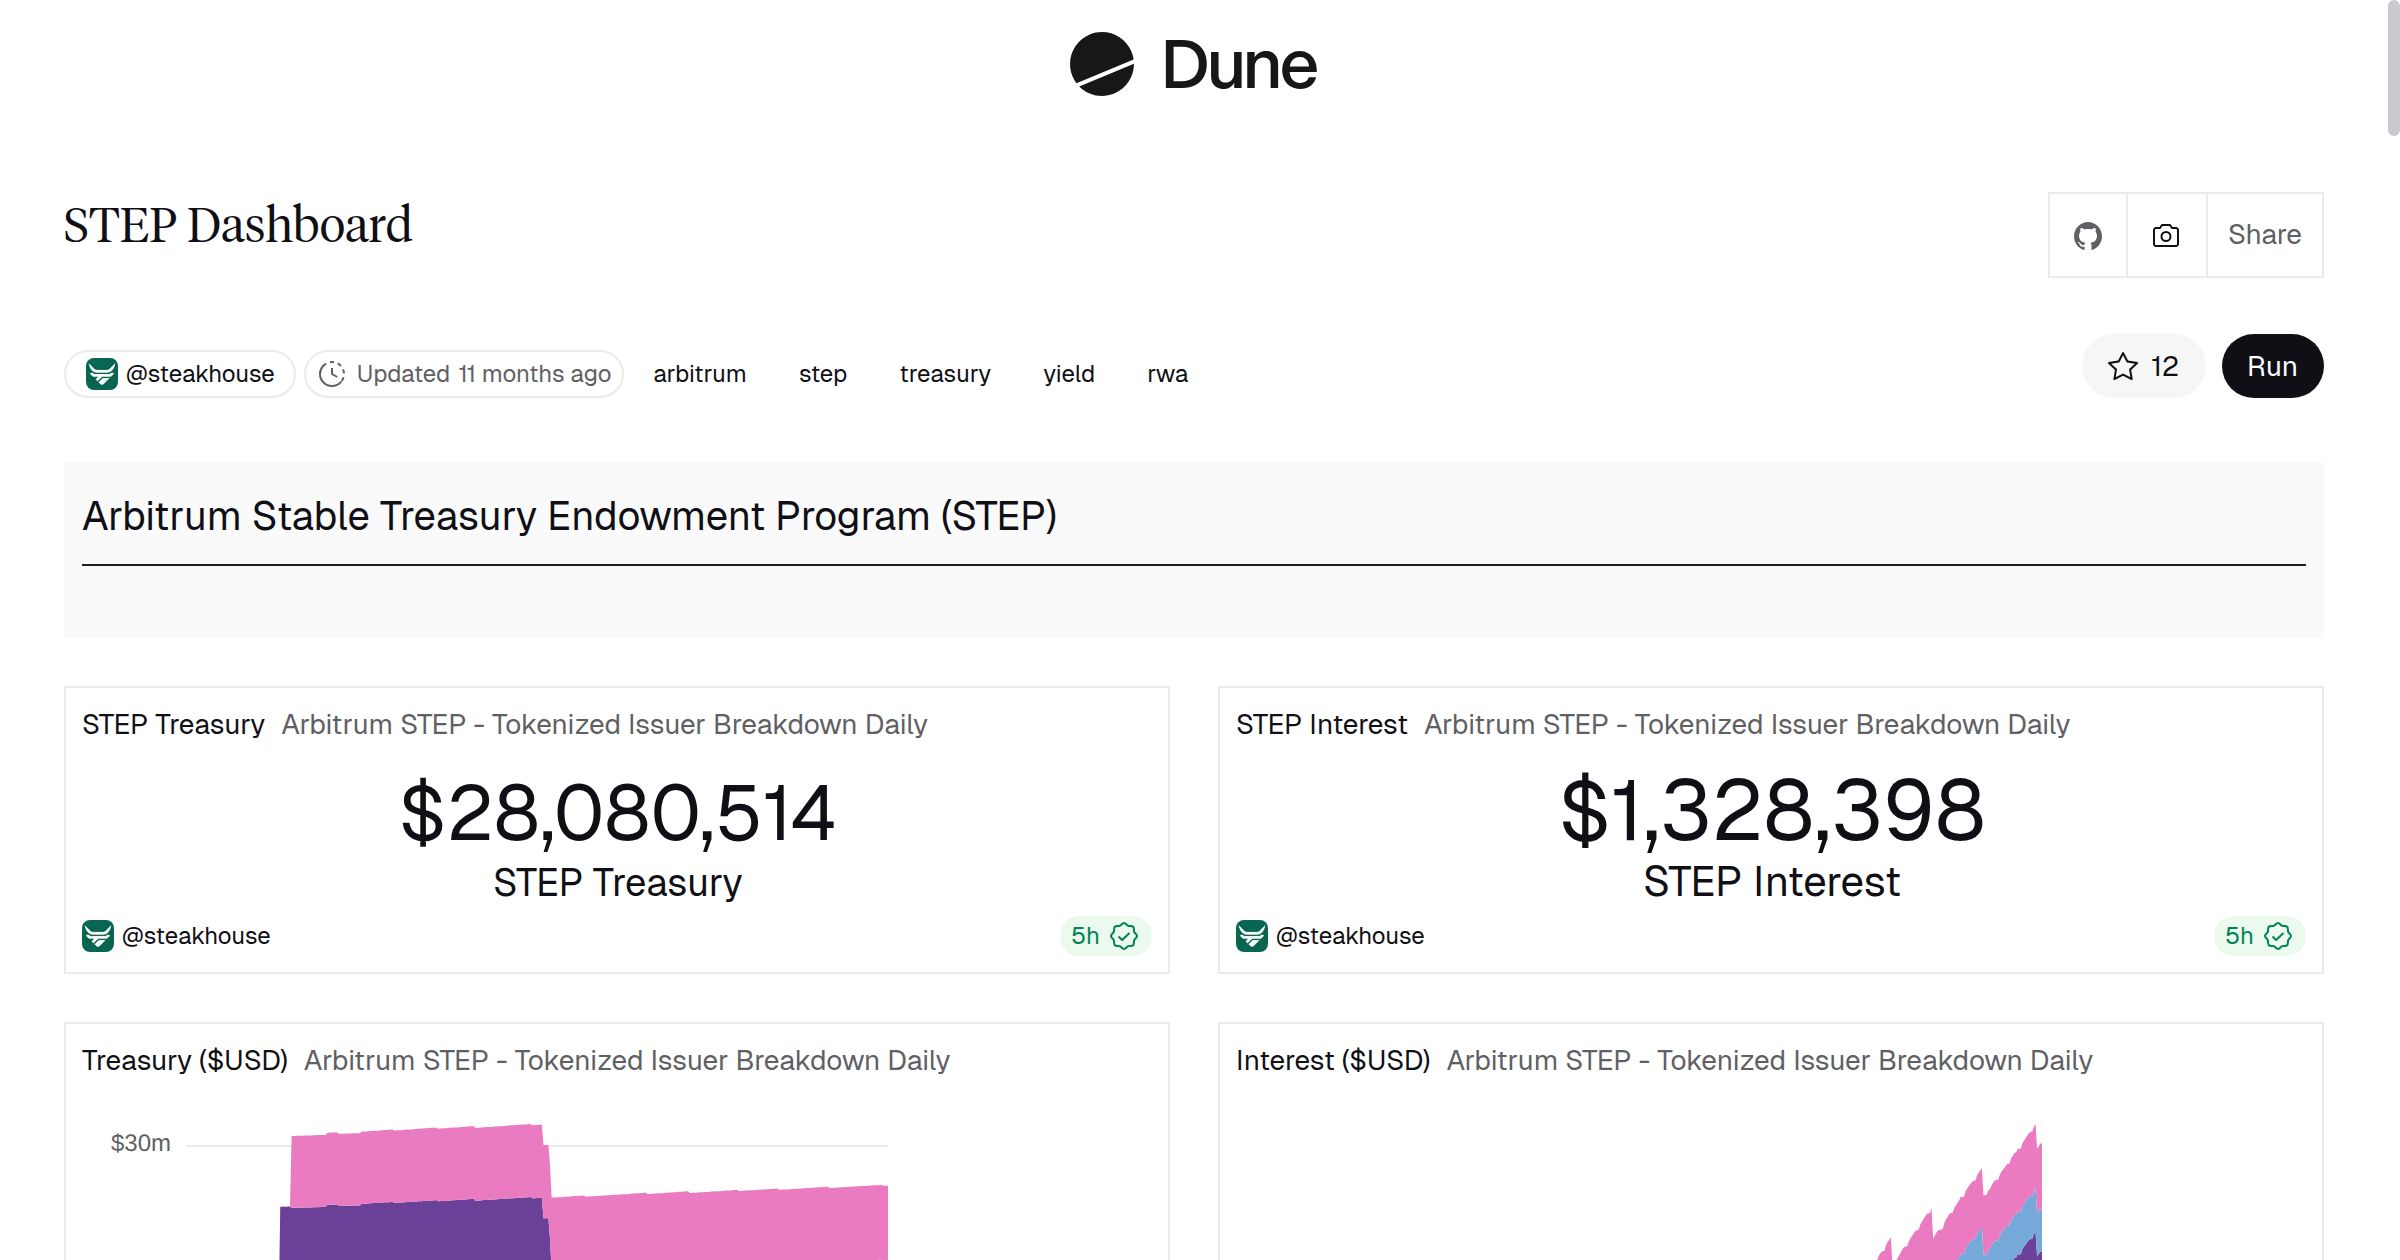
Task: Open the GitHub icon next to Share
Action: [x=2088, y=235]
